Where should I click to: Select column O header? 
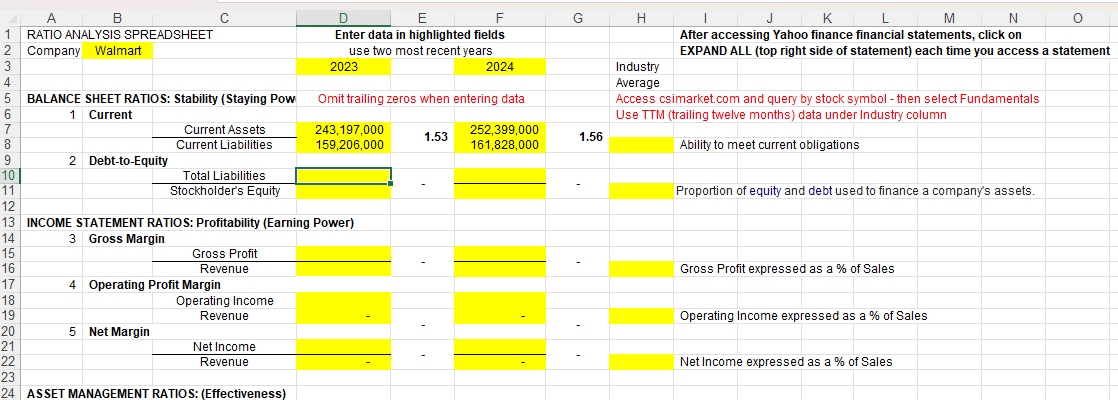click(1077, 17)
